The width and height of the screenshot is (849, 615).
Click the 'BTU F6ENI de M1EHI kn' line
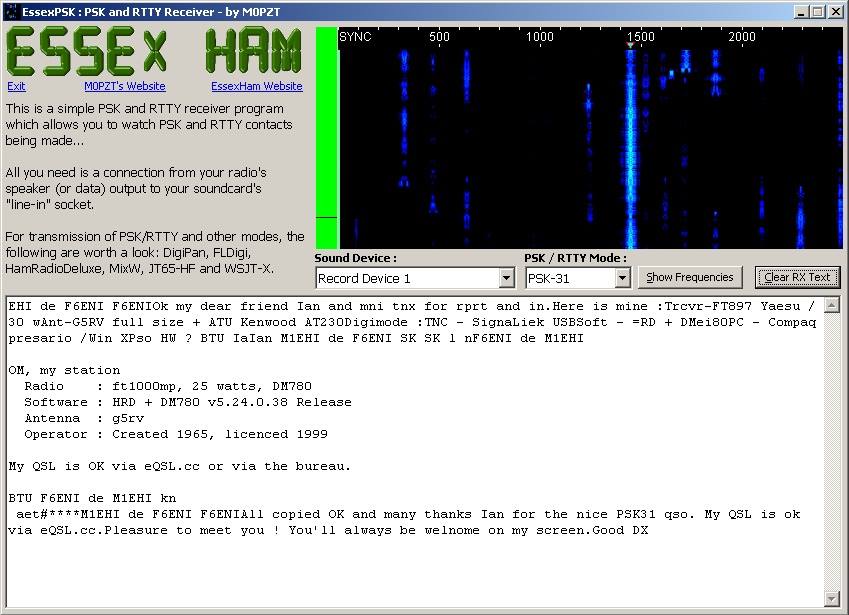[x=92, y=498]
